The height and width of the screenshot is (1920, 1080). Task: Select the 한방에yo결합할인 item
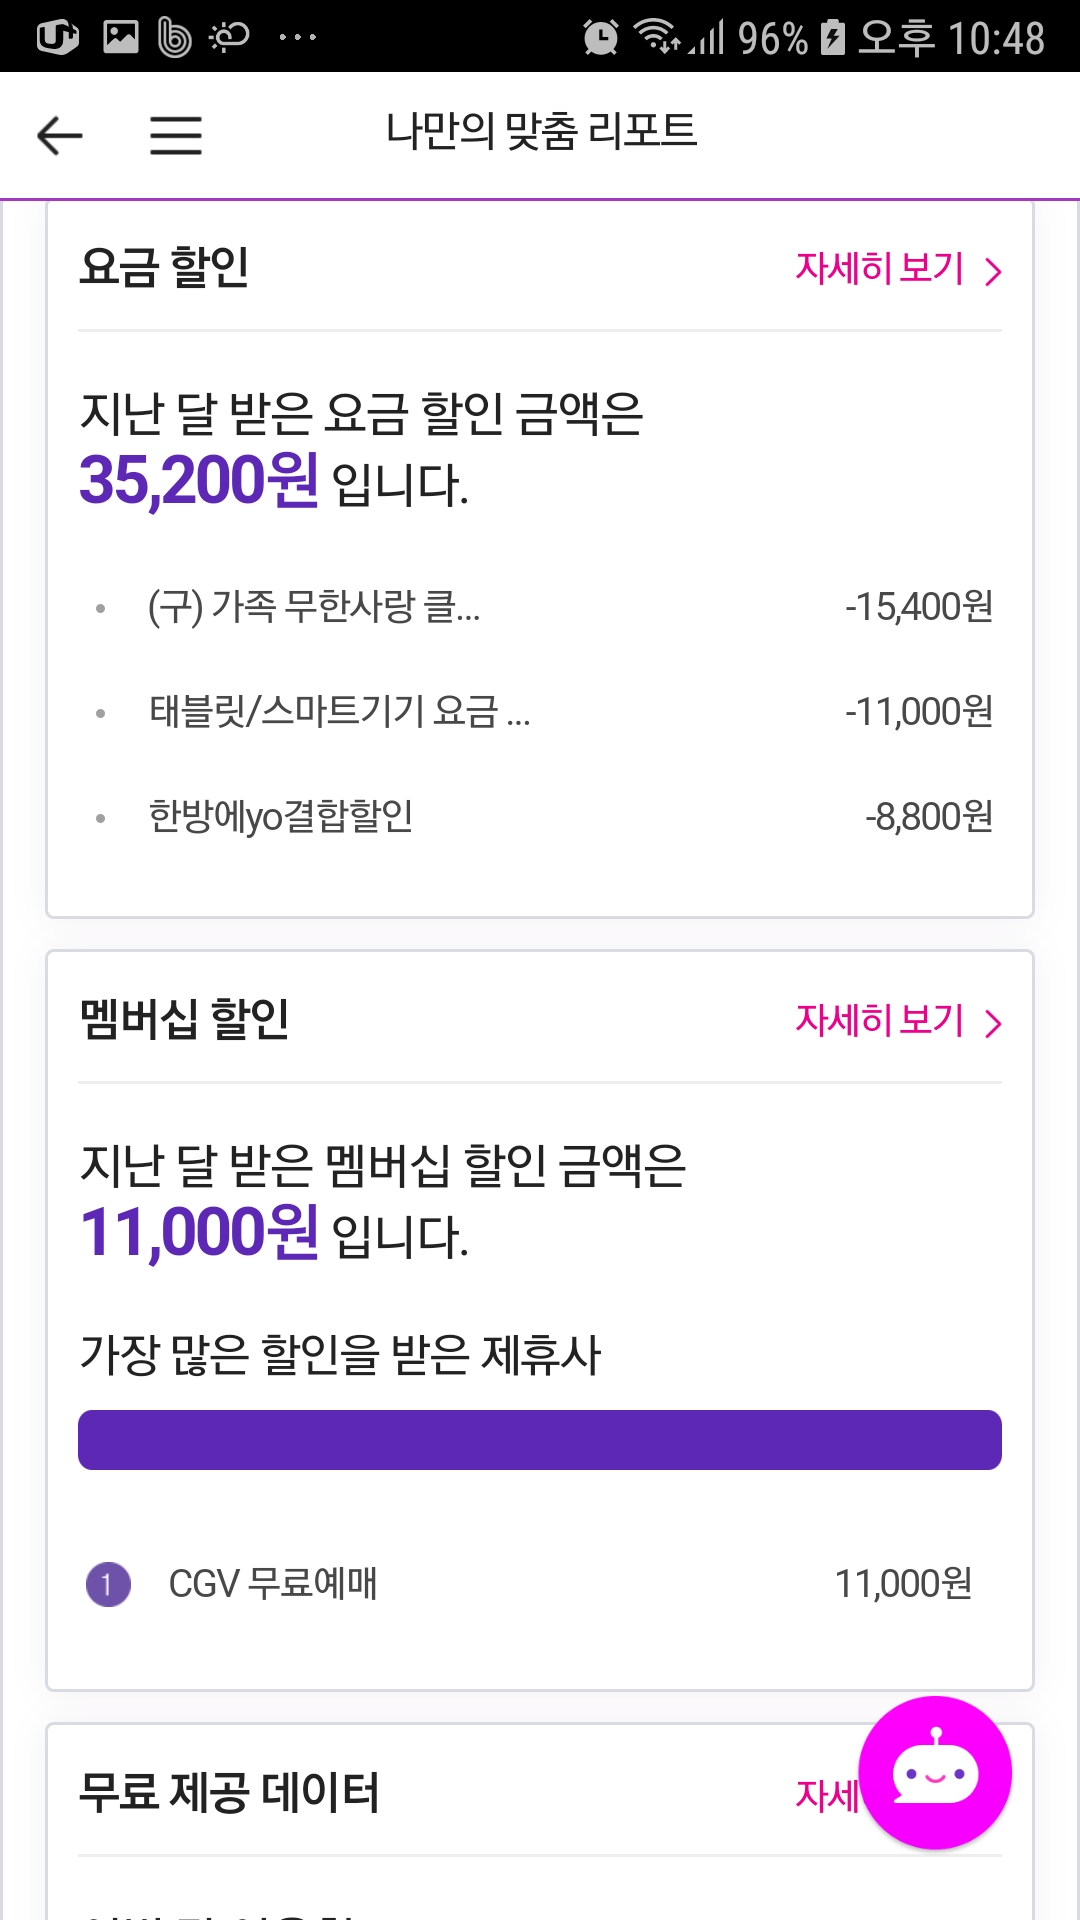click(x=281, y=816)
